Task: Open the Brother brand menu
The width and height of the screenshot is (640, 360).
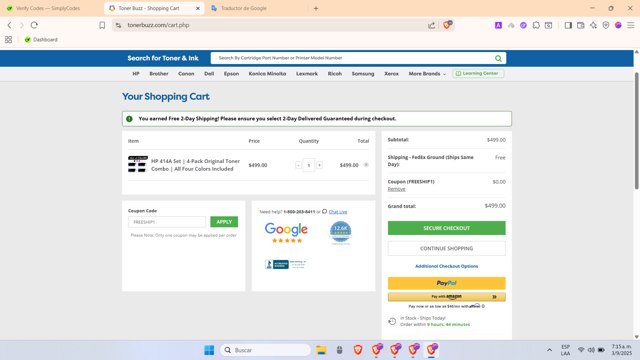Action: coord(159,74)
